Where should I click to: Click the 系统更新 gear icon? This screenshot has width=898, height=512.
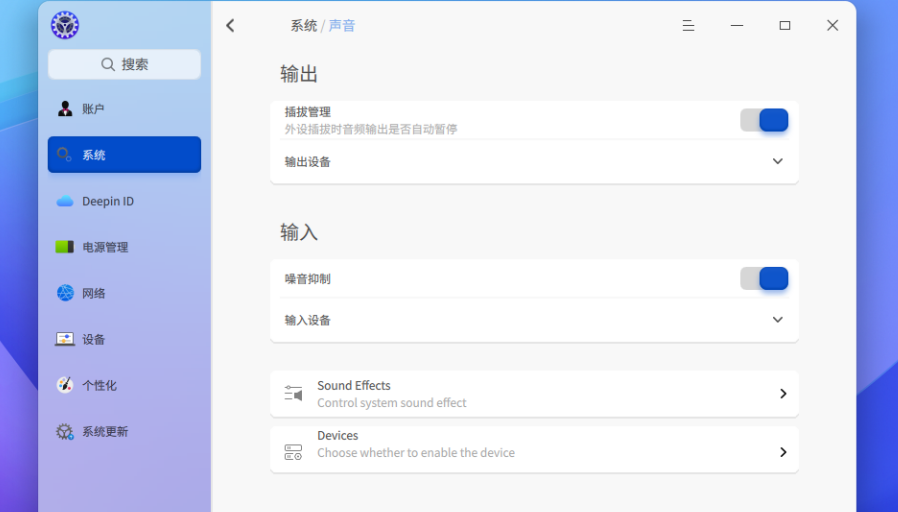(65, 431)
